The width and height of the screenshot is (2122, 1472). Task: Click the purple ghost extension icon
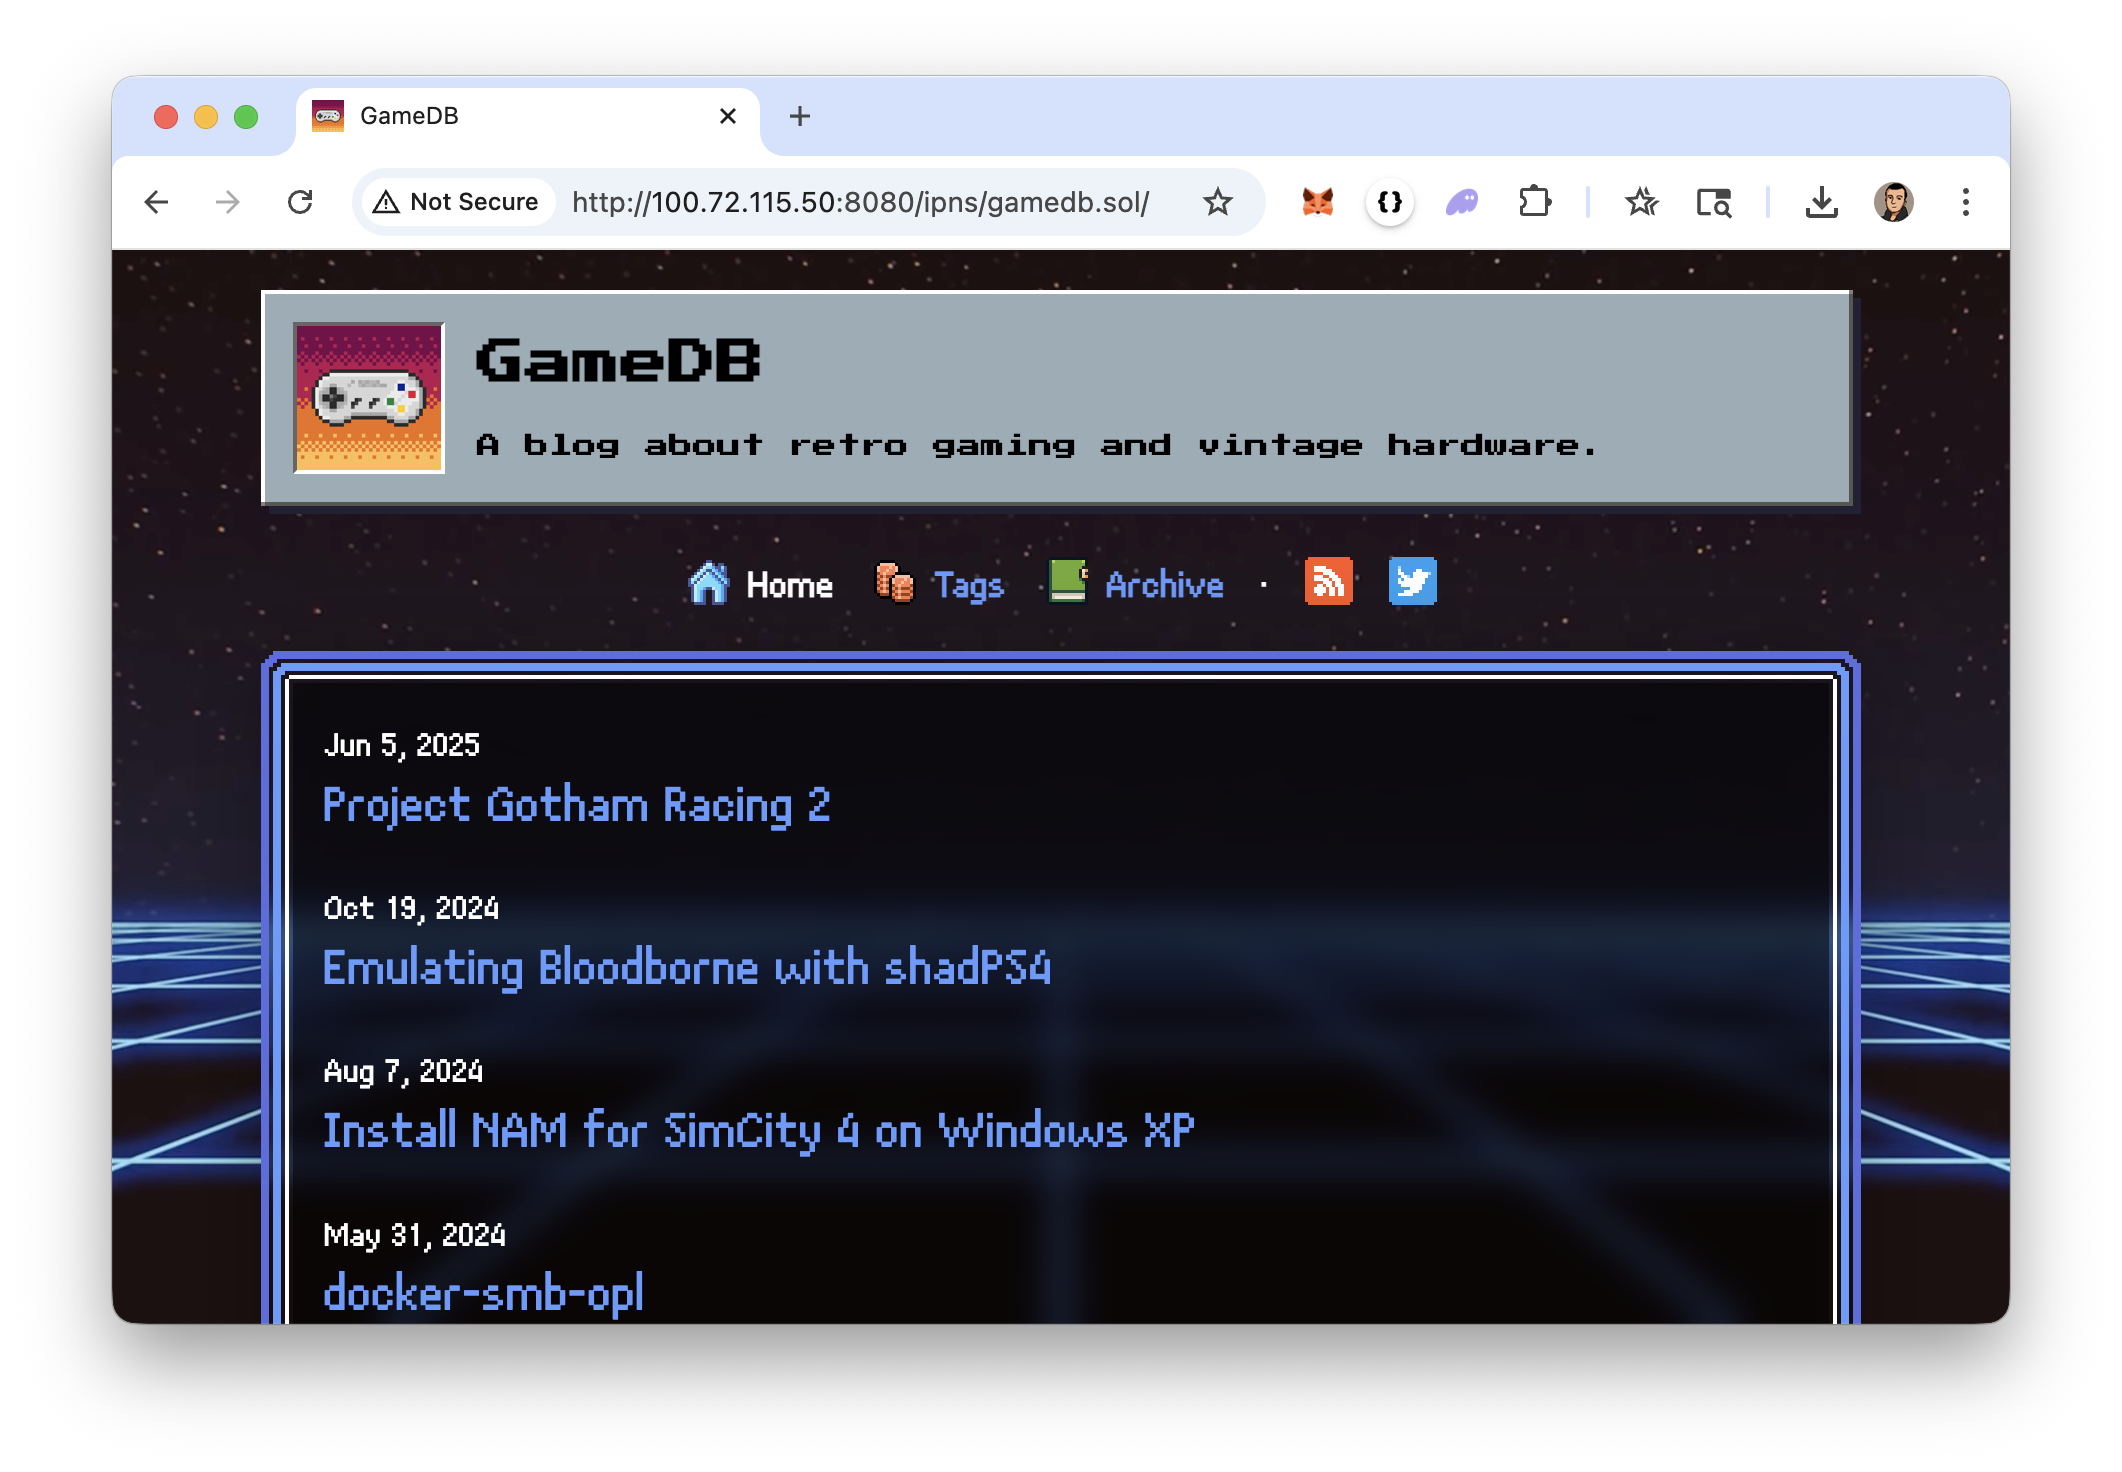click(1461, 203)
